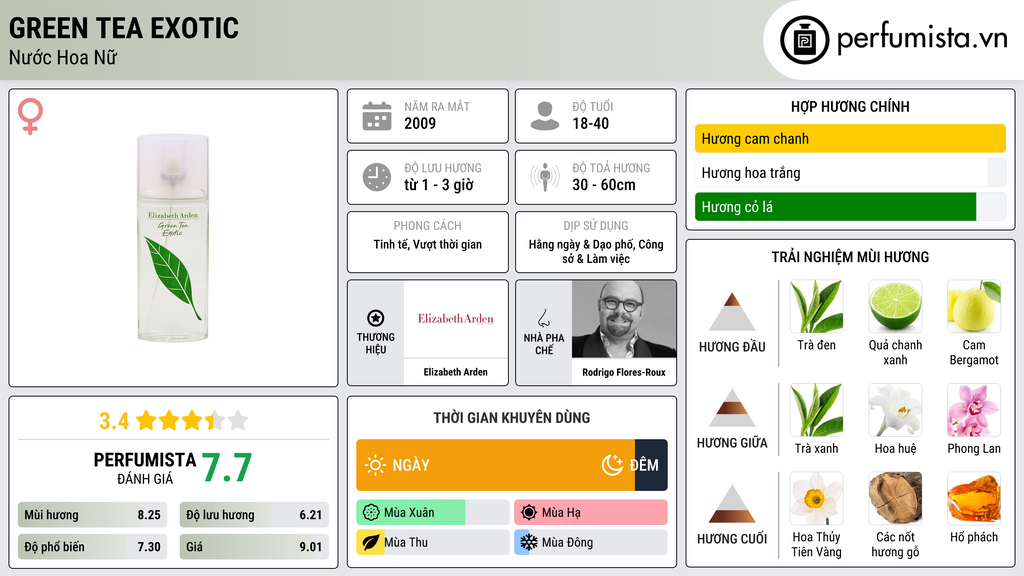
Task: Click the Trà đen note image
Action: click(x=816, y=307)
